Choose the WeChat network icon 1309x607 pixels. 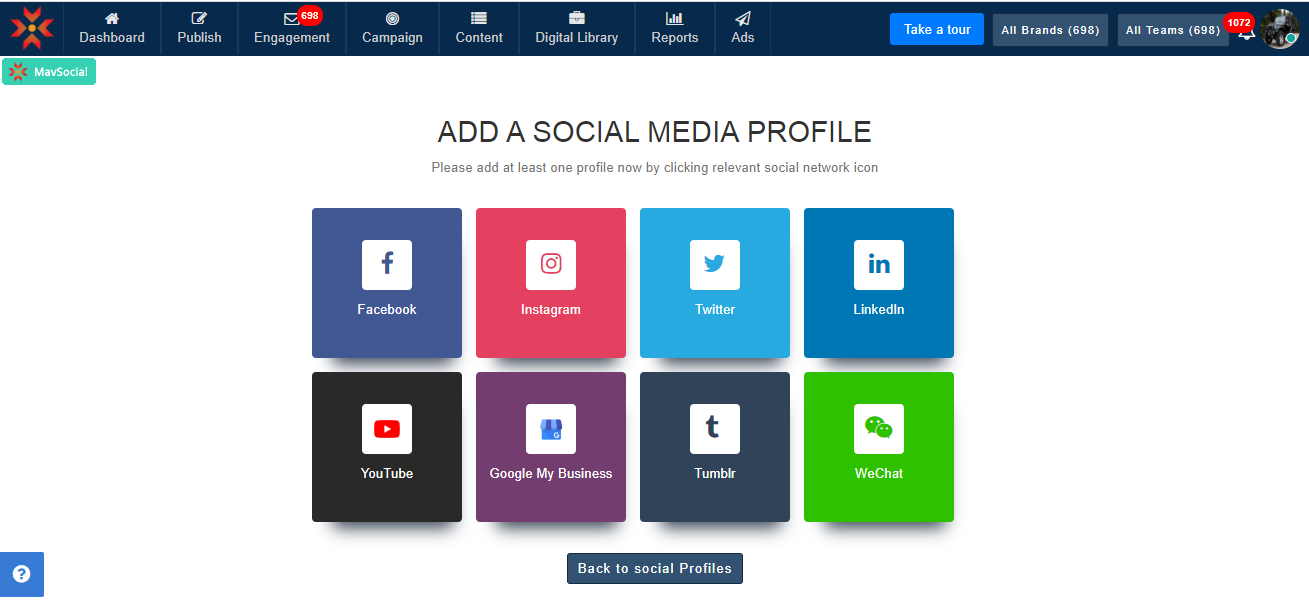tap(879, 446)
